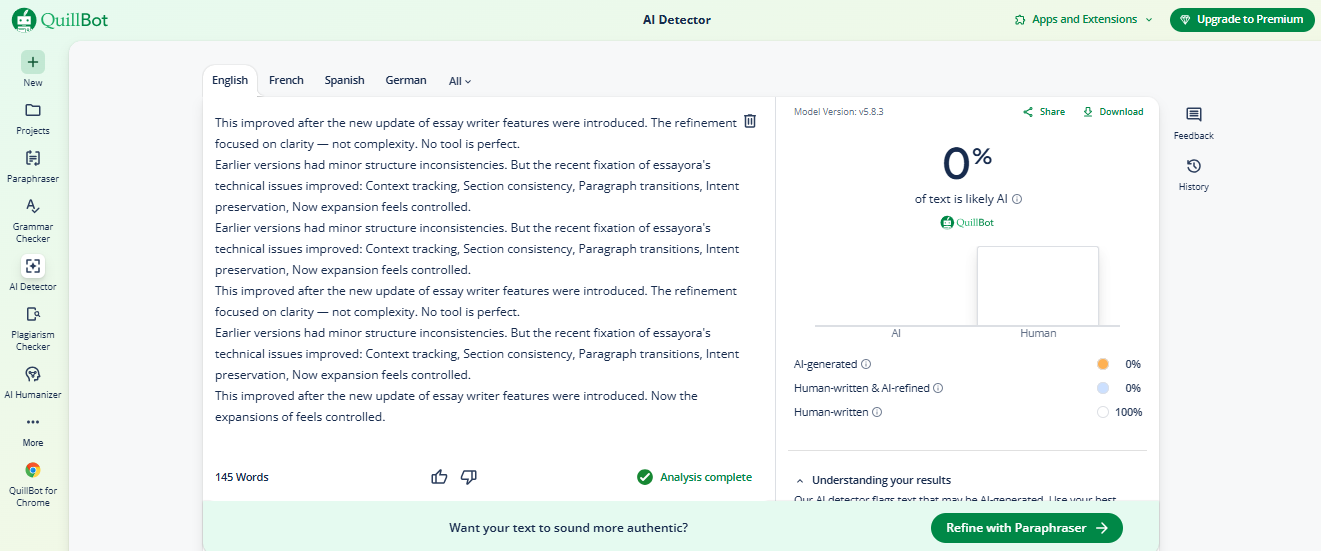Open the All languages dropdown
The image size is (1321, 551).
coord(460,81)
